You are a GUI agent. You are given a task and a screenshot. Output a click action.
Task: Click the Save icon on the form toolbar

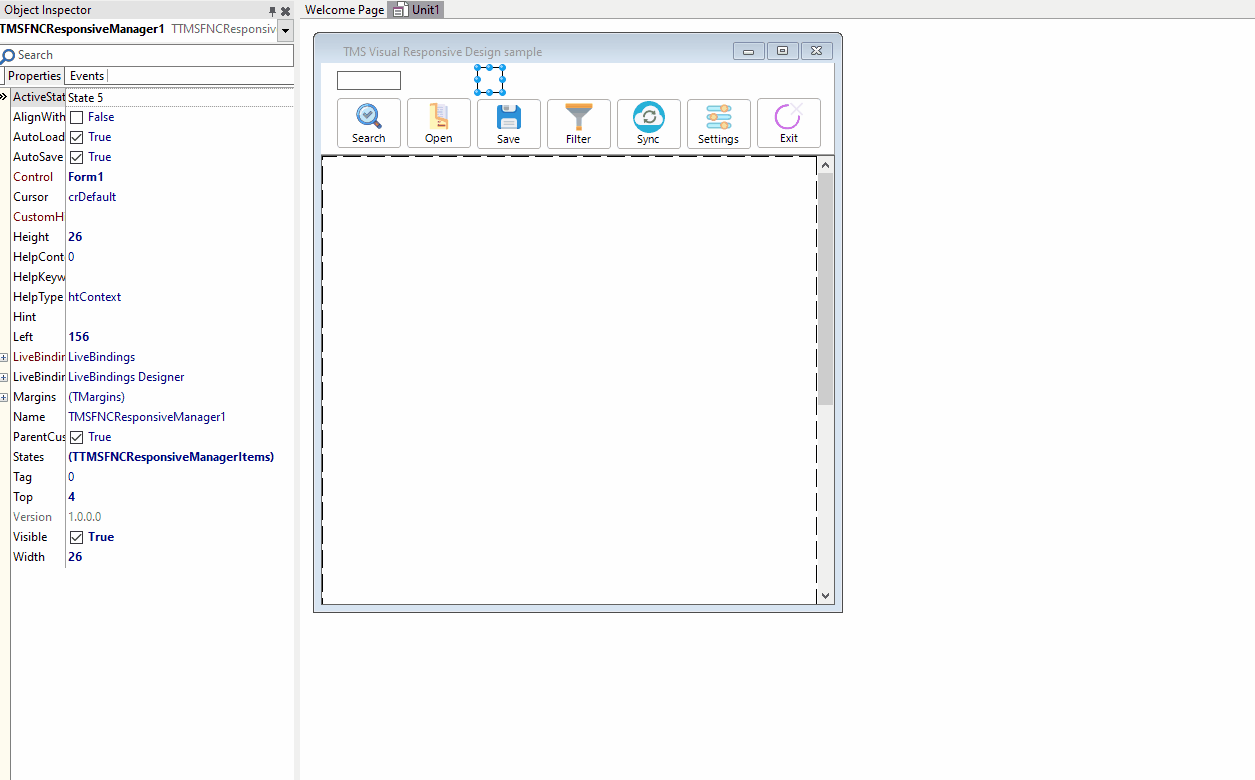[x=508, y=116]
